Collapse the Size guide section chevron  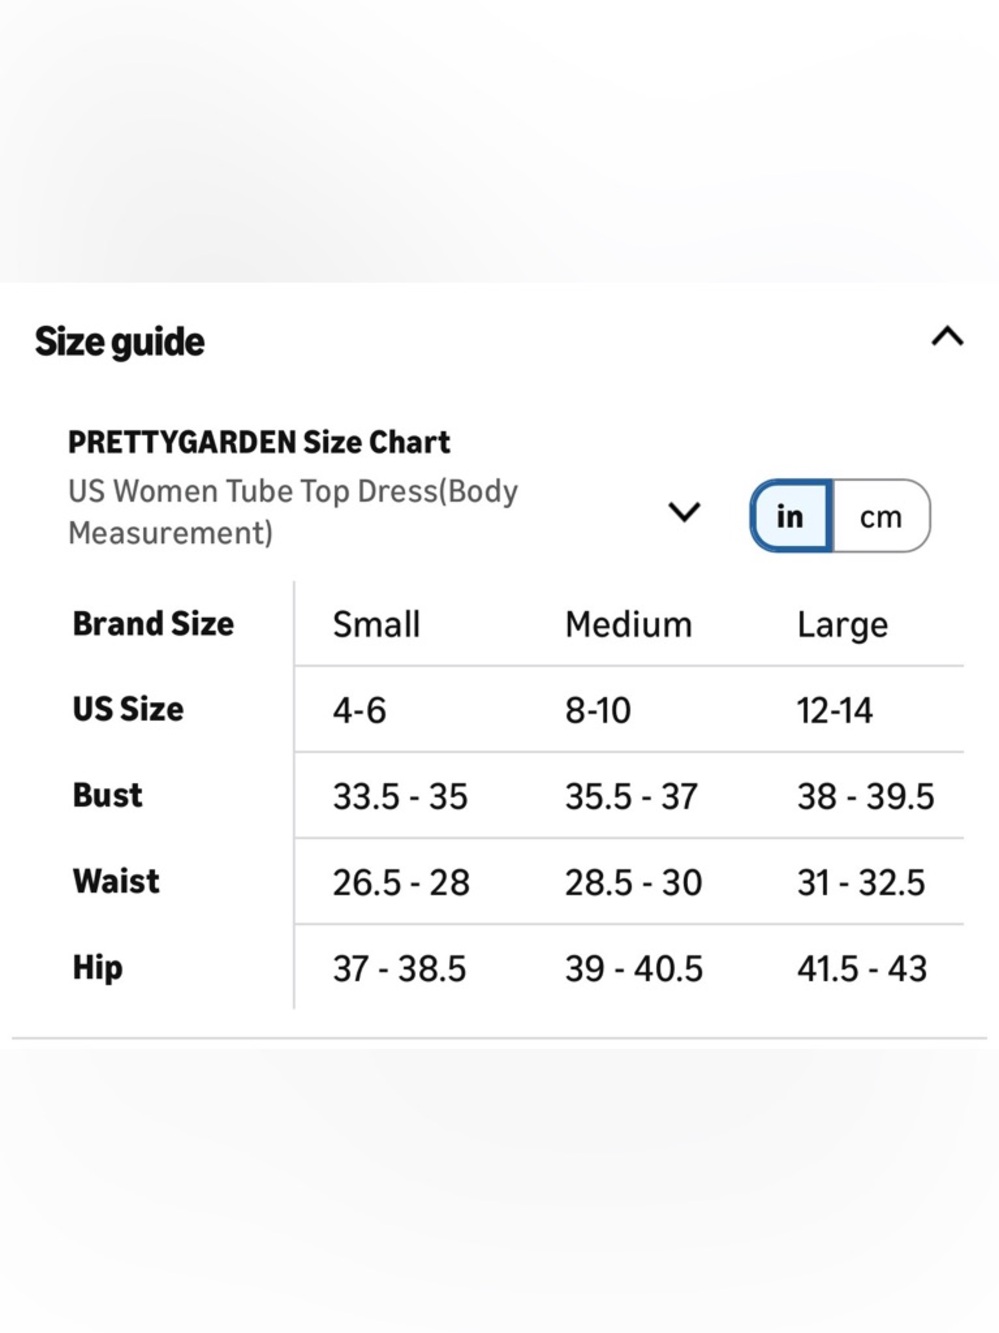[x=946, y=337]
